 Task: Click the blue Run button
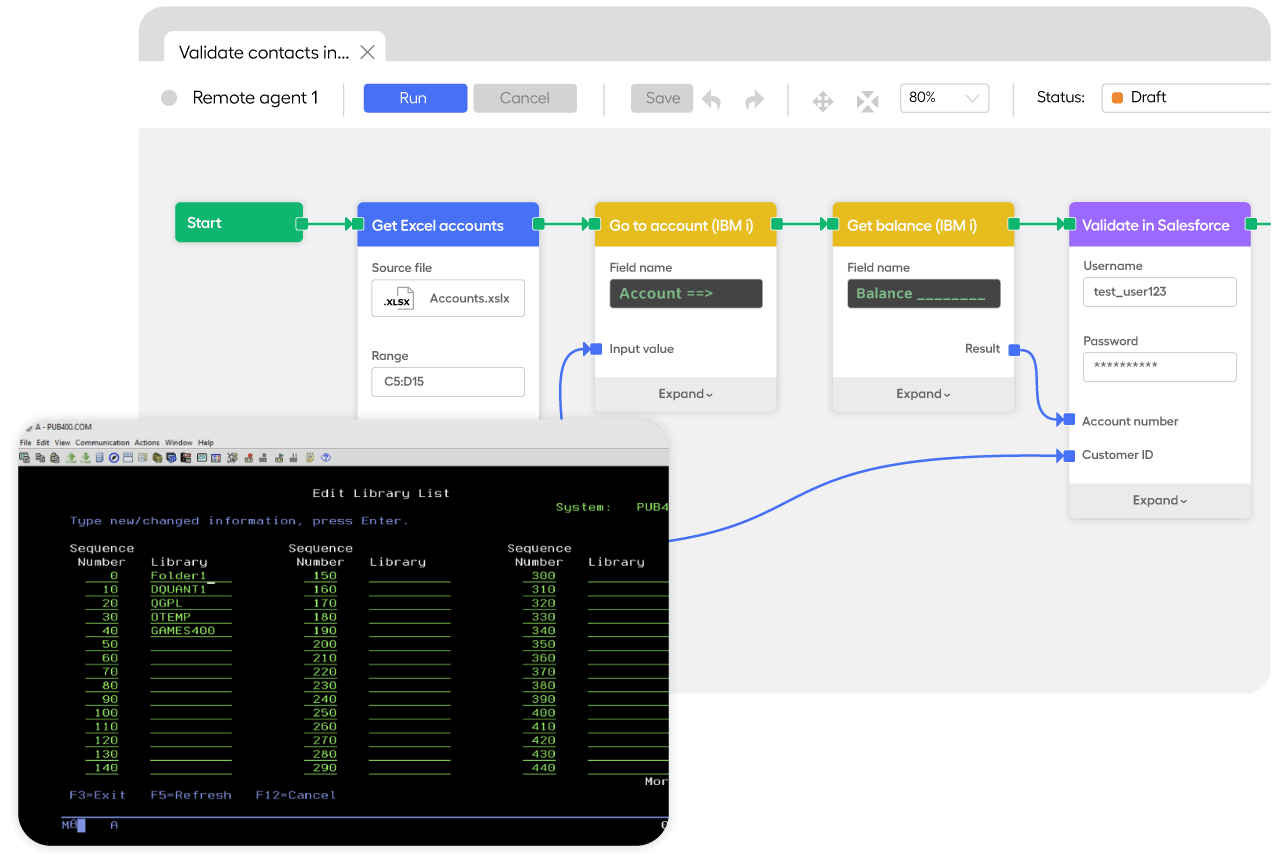tap(415, 98)
